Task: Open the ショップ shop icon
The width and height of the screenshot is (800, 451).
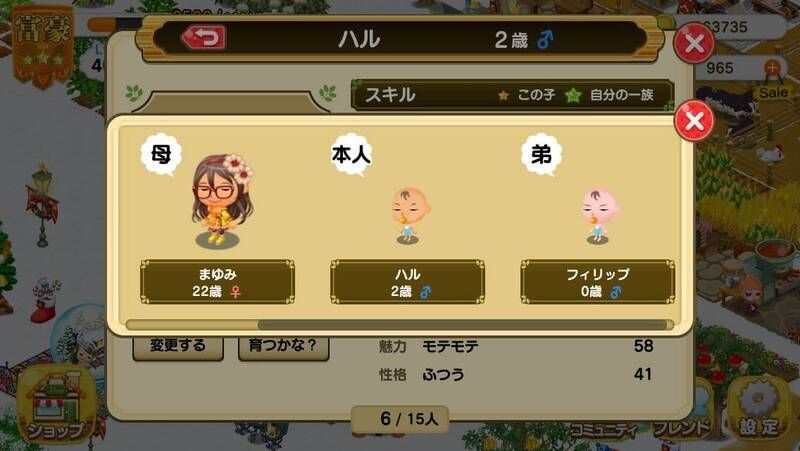Action: (x=56, y=405)
